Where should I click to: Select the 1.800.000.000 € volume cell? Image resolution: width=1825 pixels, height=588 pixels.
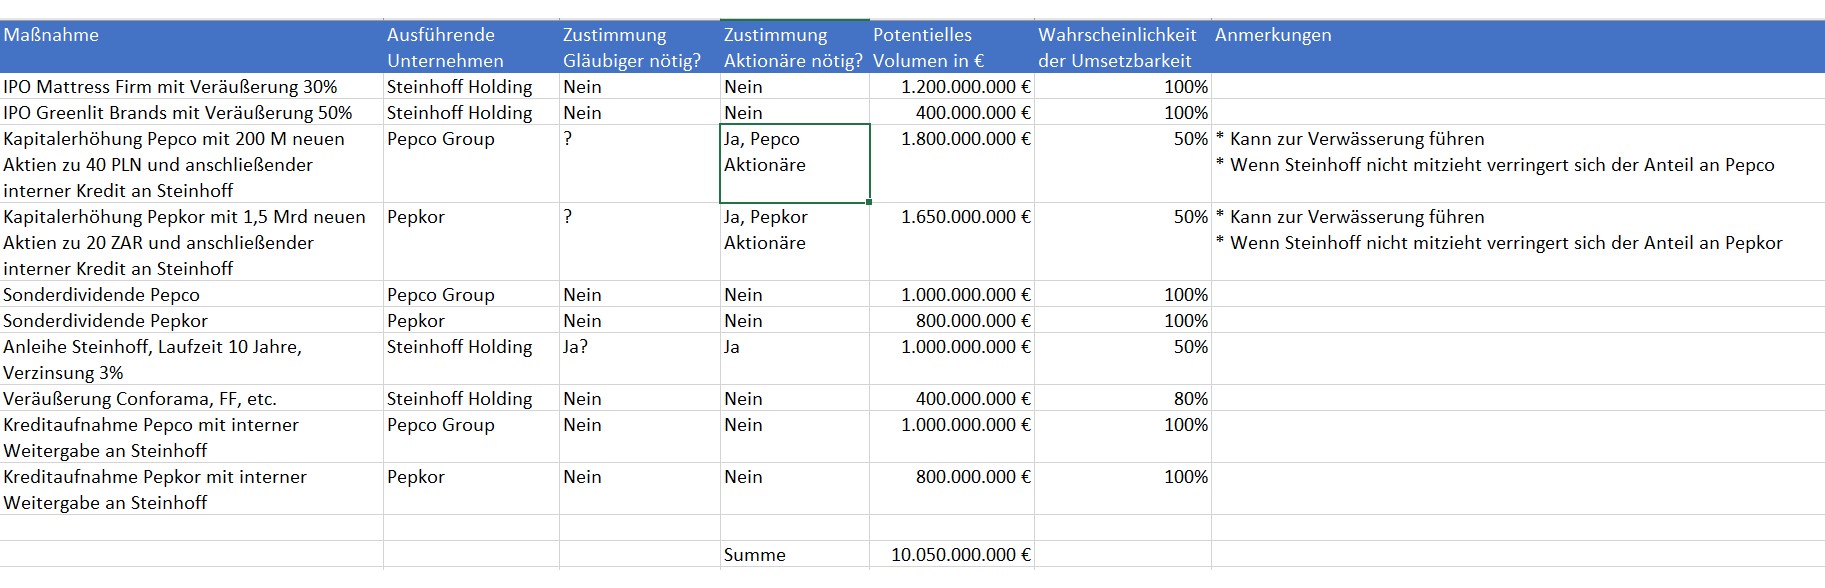point(951,163)
